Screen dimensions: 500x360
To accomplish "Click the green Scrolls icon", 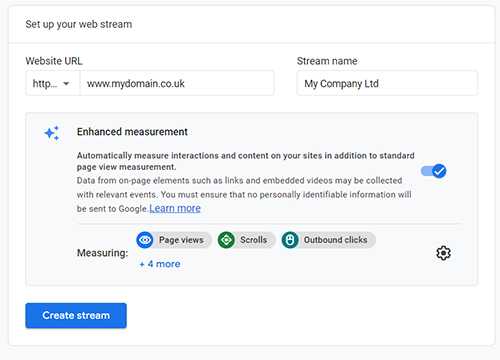I will pyautogui.click(x=226, y=240).
